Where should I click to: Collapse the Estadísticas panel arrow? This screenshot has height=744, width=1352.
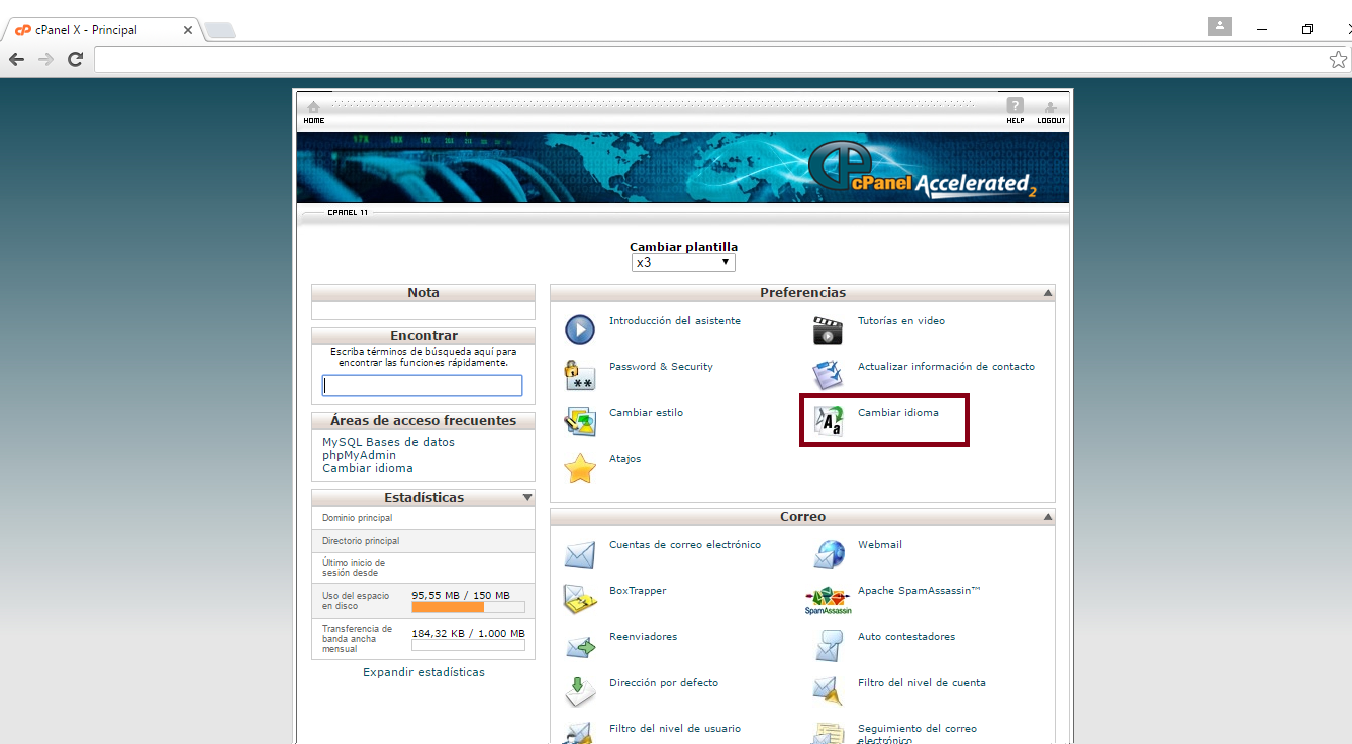(527, 498)
